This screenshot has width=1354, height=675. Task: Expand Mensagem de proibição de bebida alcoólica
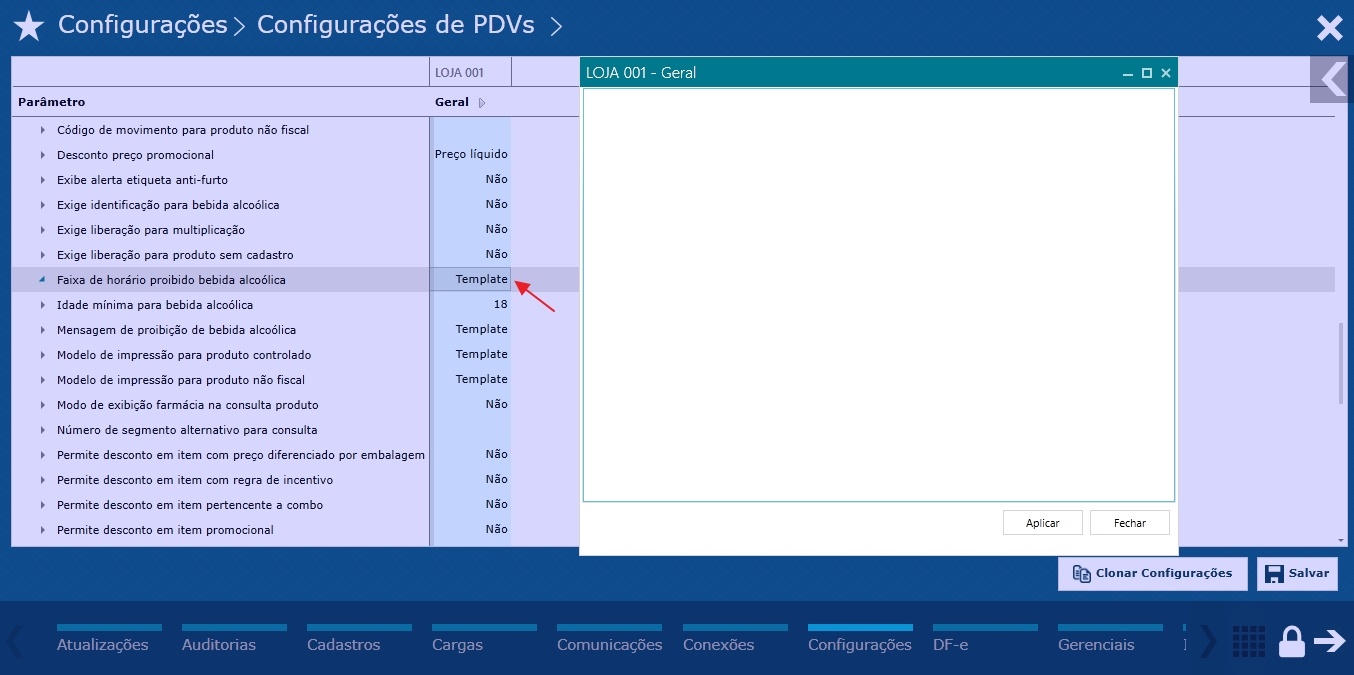43,330
